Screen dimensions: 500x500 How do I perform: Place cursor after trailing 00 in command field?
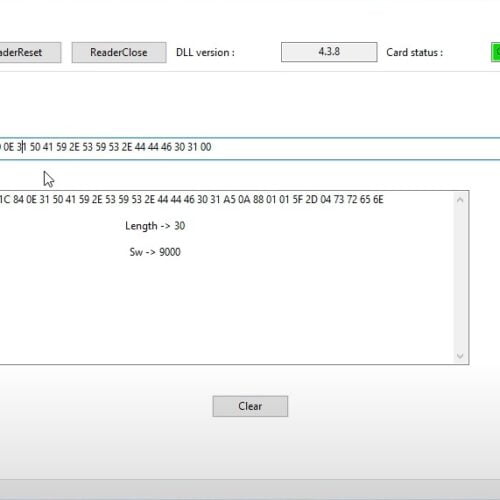click(212, 147)
